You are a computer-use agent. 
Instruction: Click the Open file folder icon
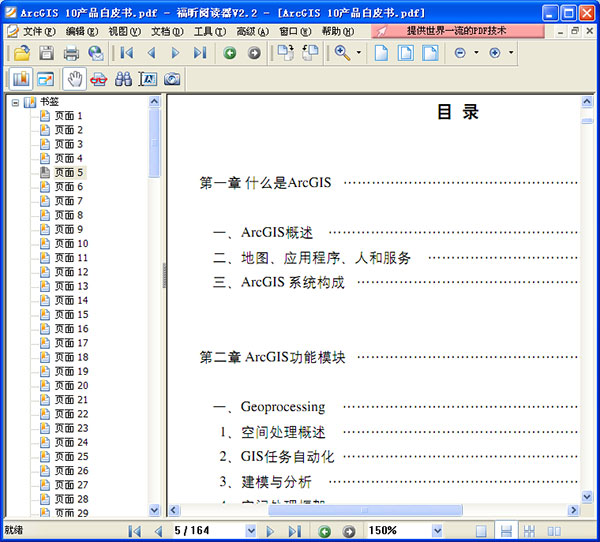click(x=22, y=53)
